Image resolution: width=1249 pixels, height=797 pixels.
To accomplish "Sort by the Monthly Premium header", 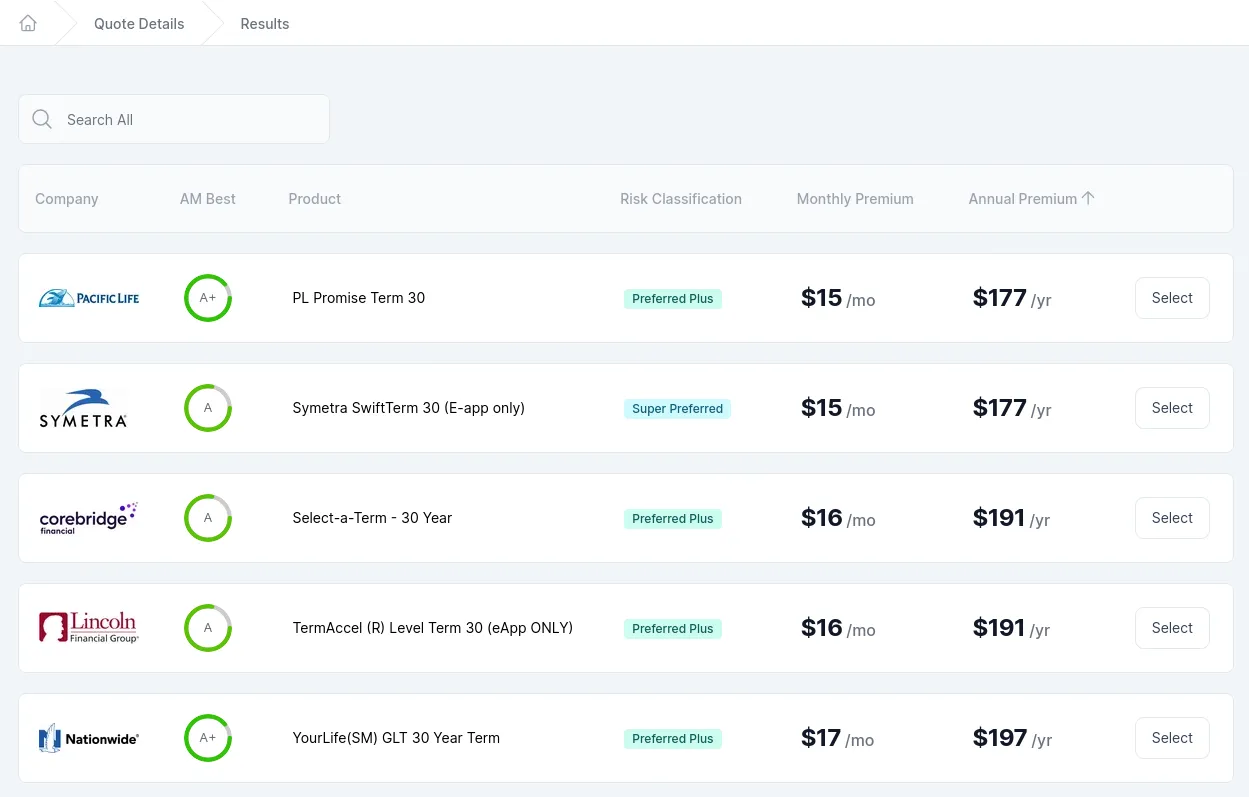I will [855, 199].
